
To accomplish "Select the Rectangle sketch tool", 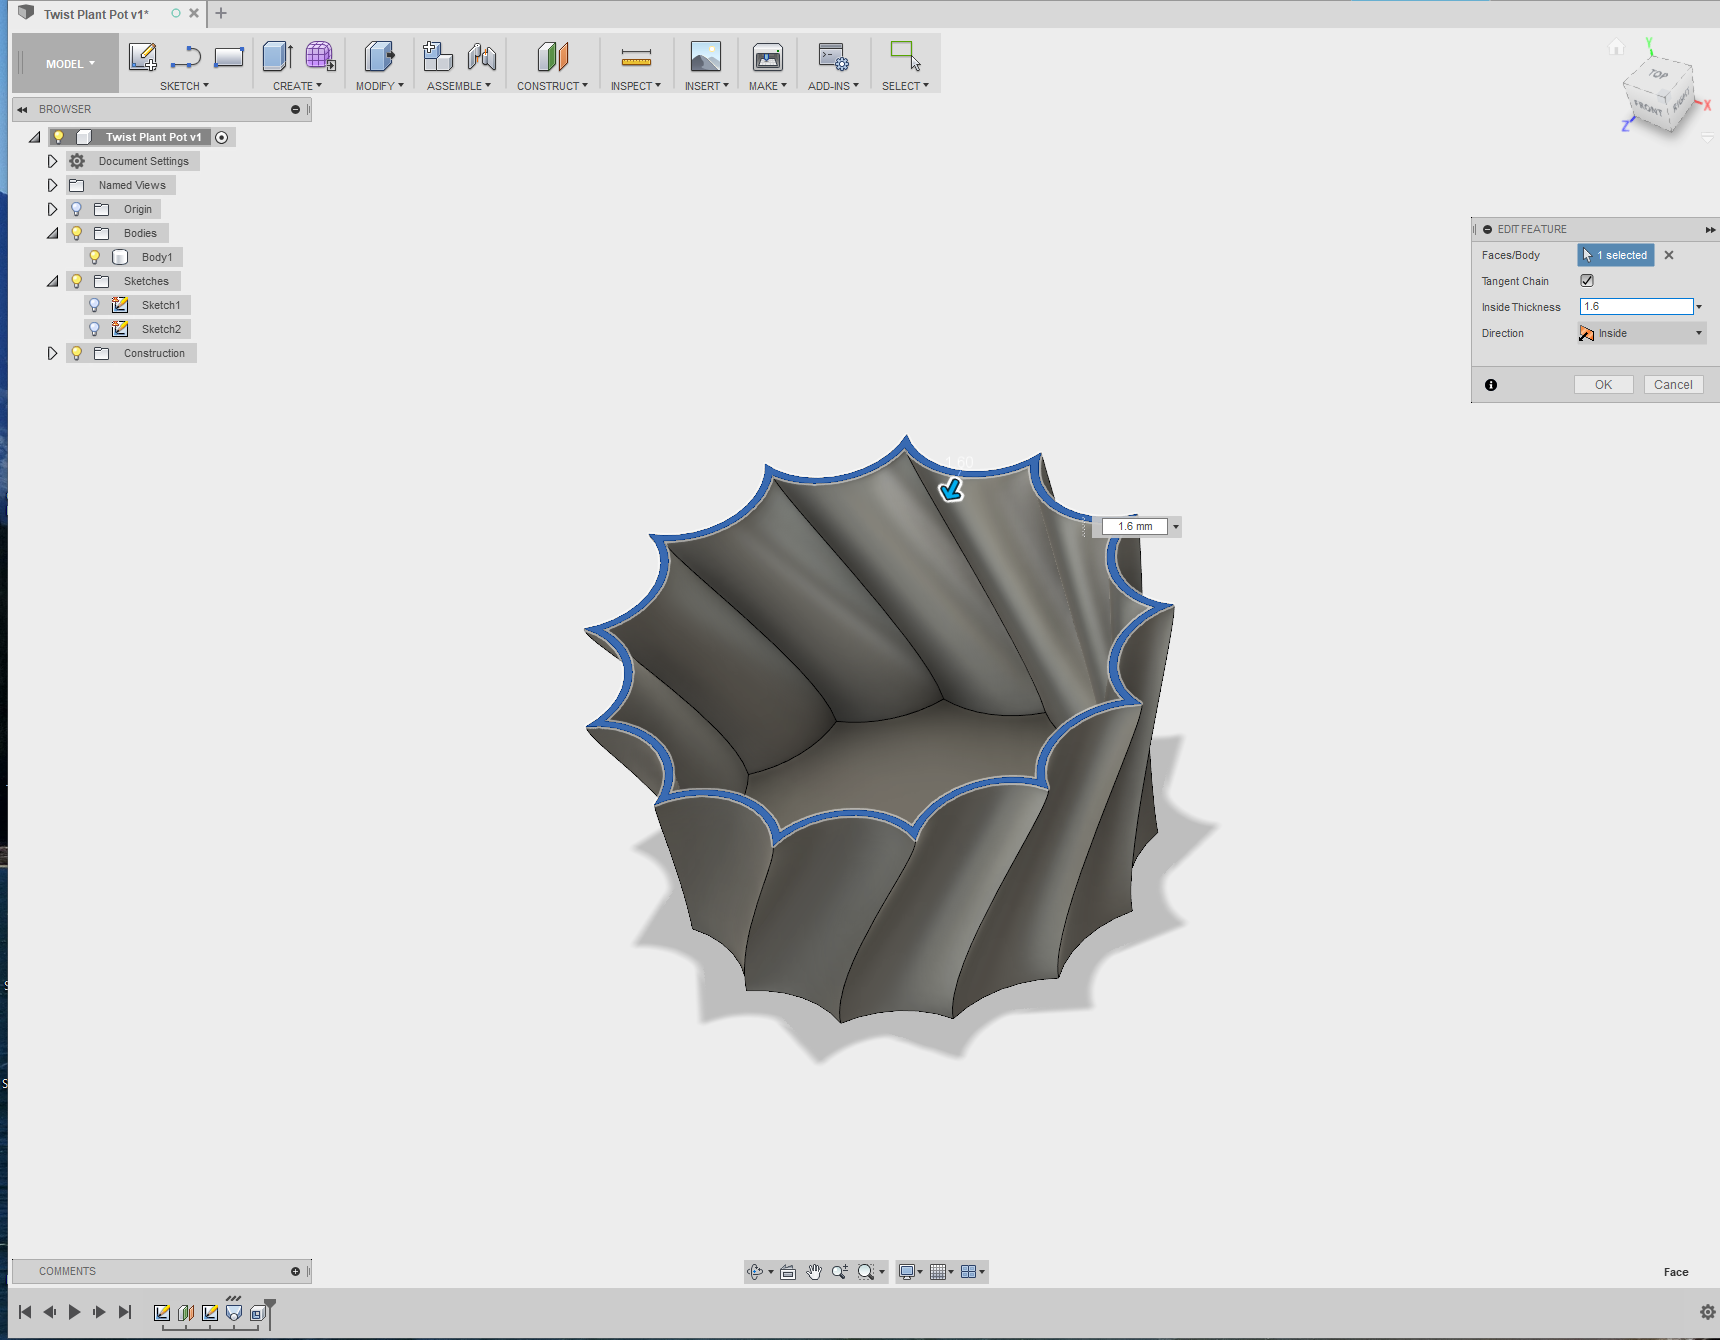I will (x=229, y=57).
